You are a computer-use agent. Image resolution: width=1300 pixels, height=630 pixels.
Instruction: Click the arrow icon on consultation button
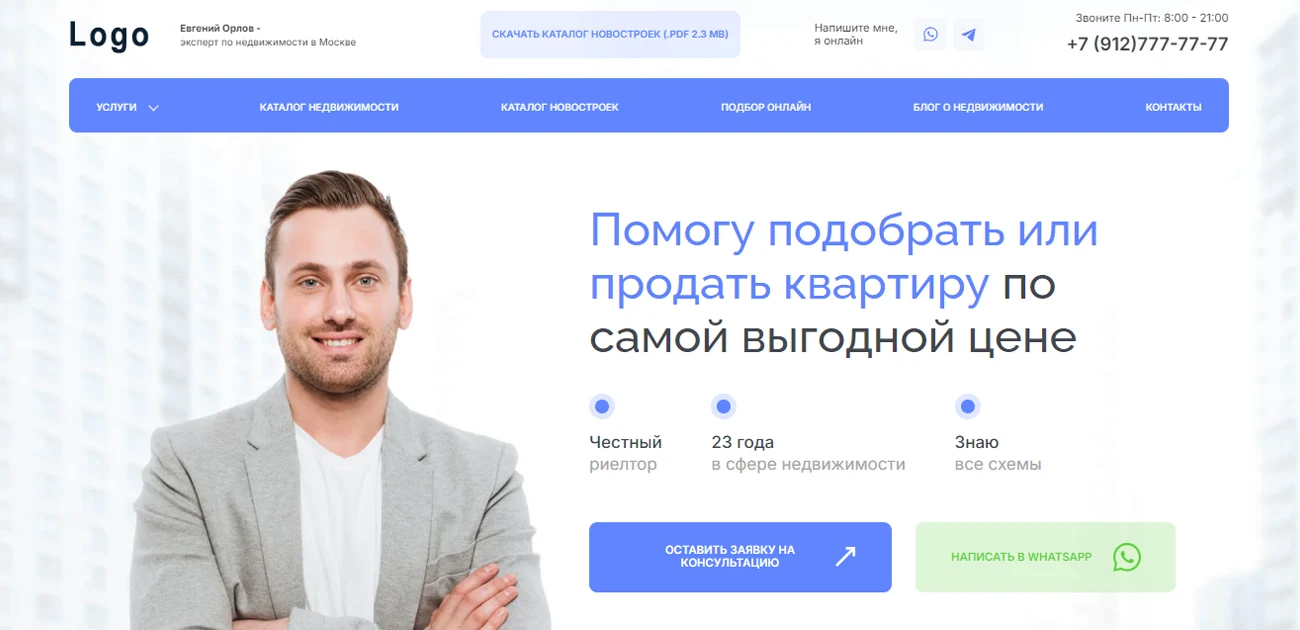[845, 557]
